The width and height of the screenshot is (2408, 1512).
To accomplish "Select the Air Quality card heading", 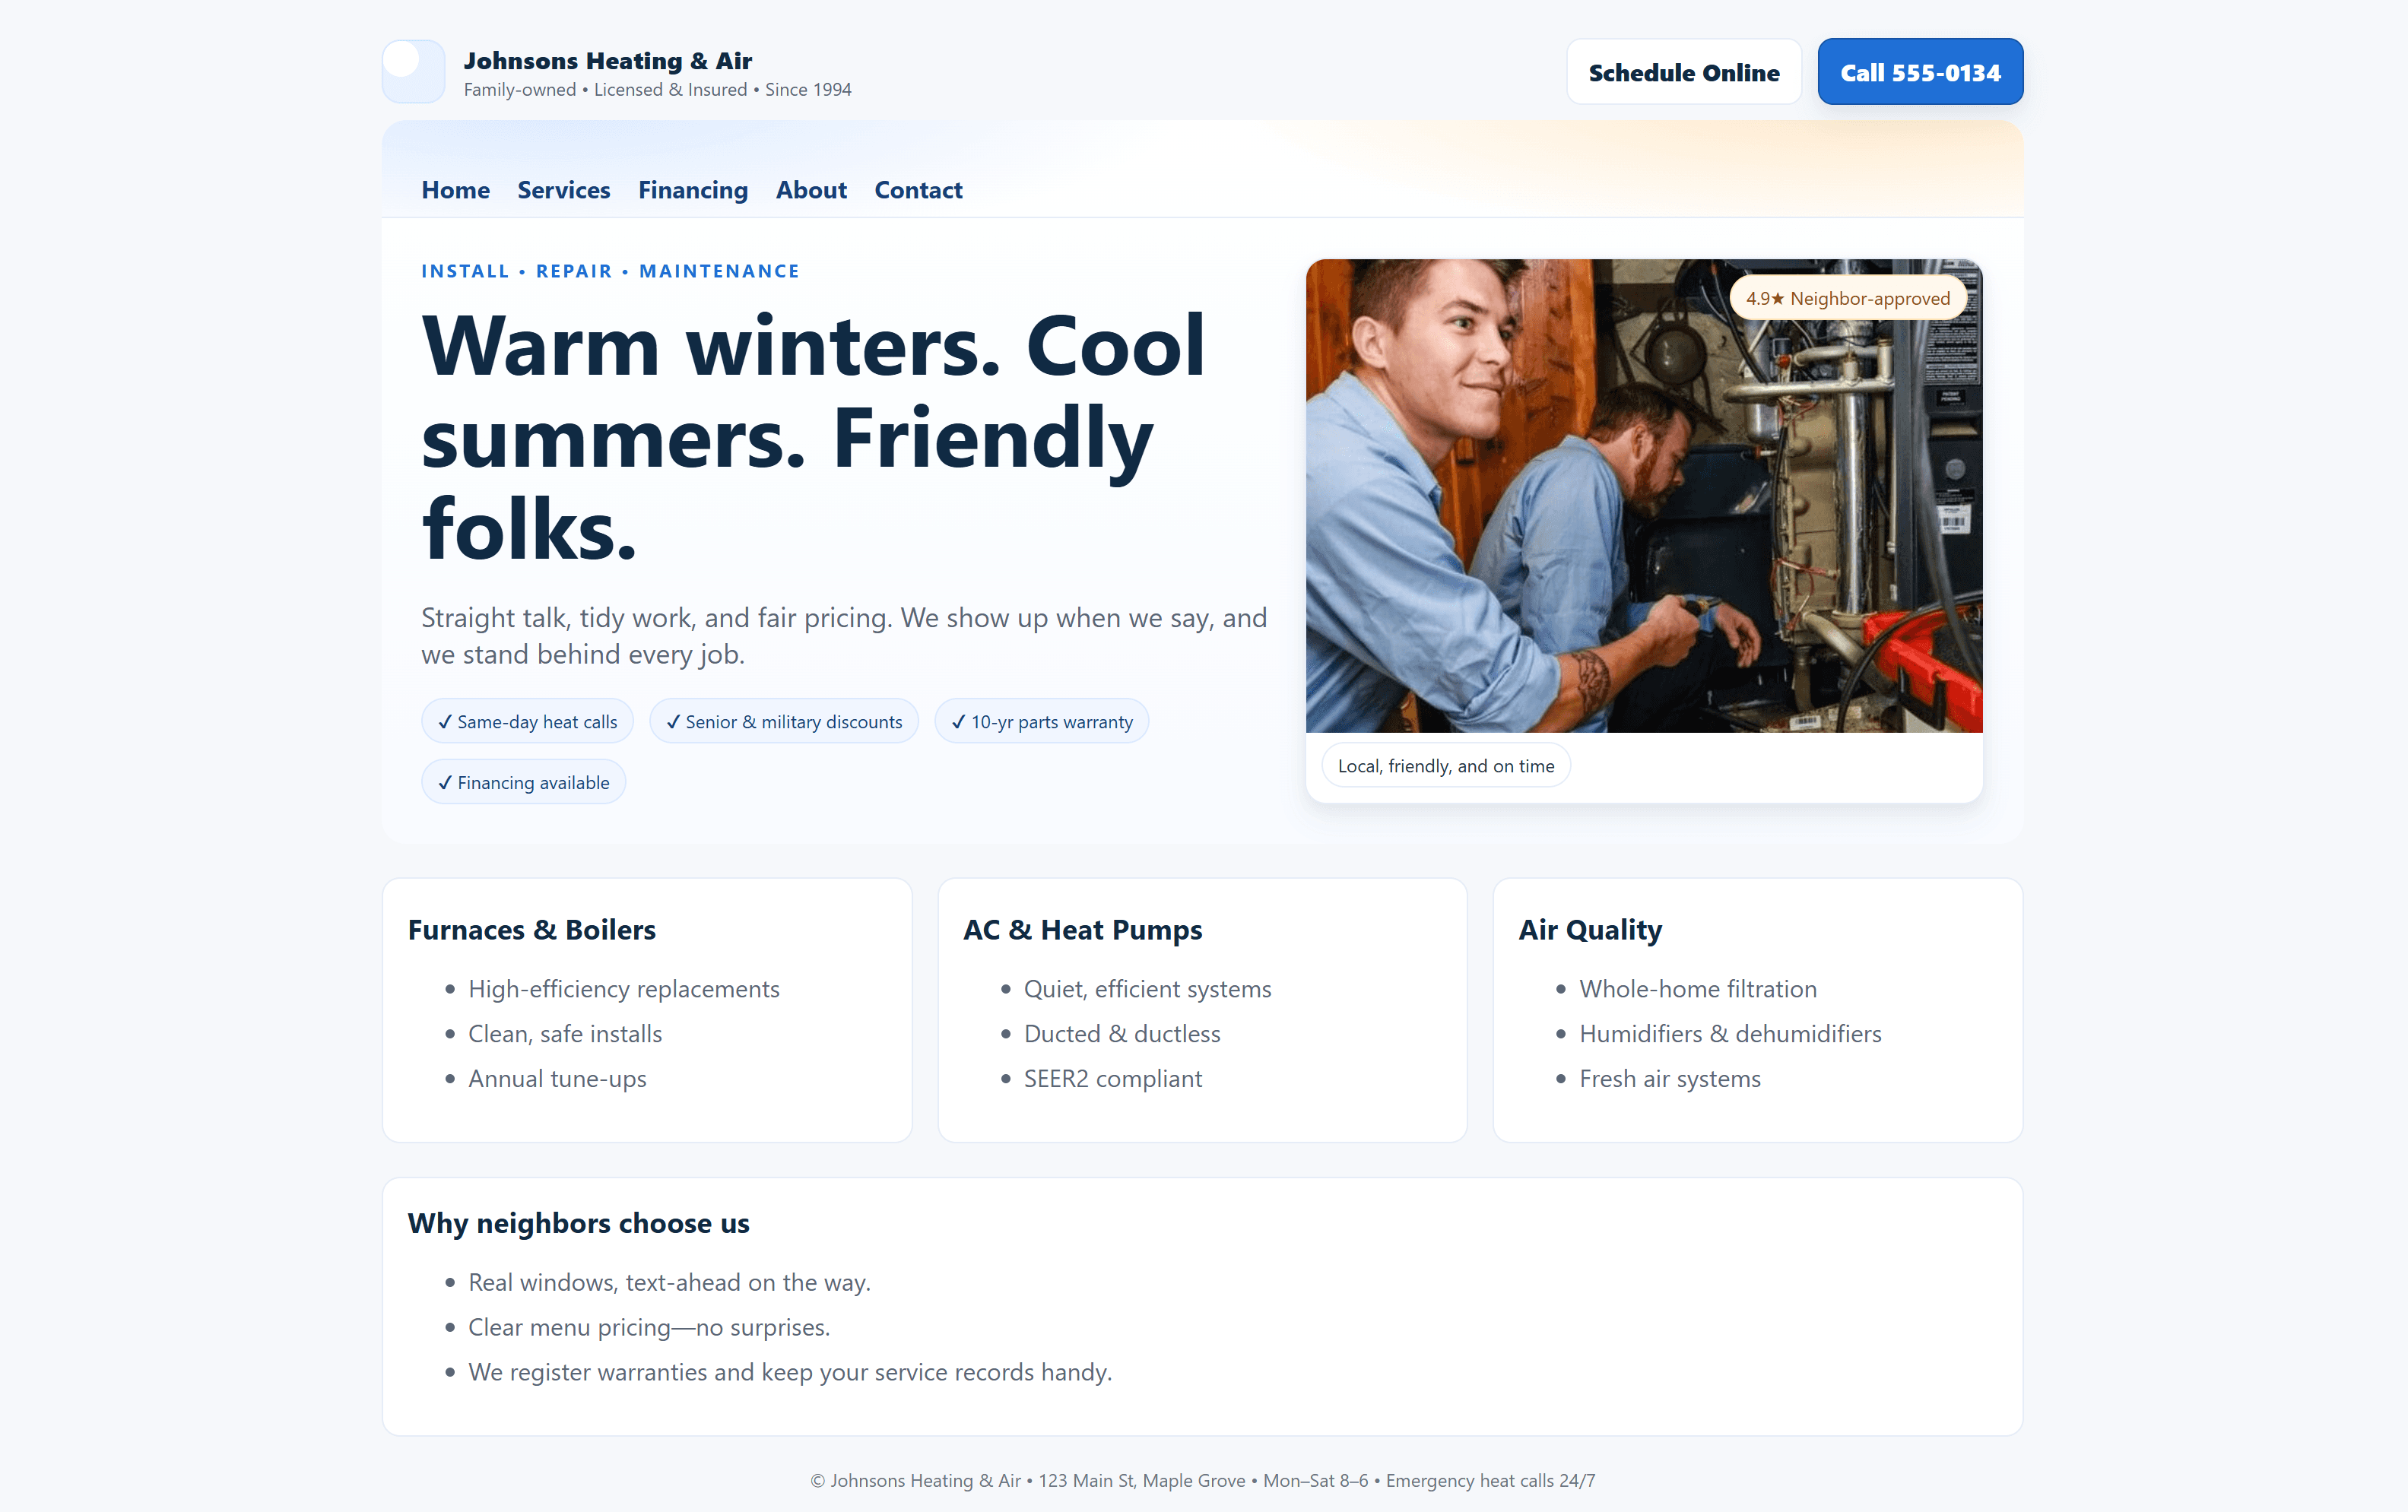I will [x=1590, y=930].
